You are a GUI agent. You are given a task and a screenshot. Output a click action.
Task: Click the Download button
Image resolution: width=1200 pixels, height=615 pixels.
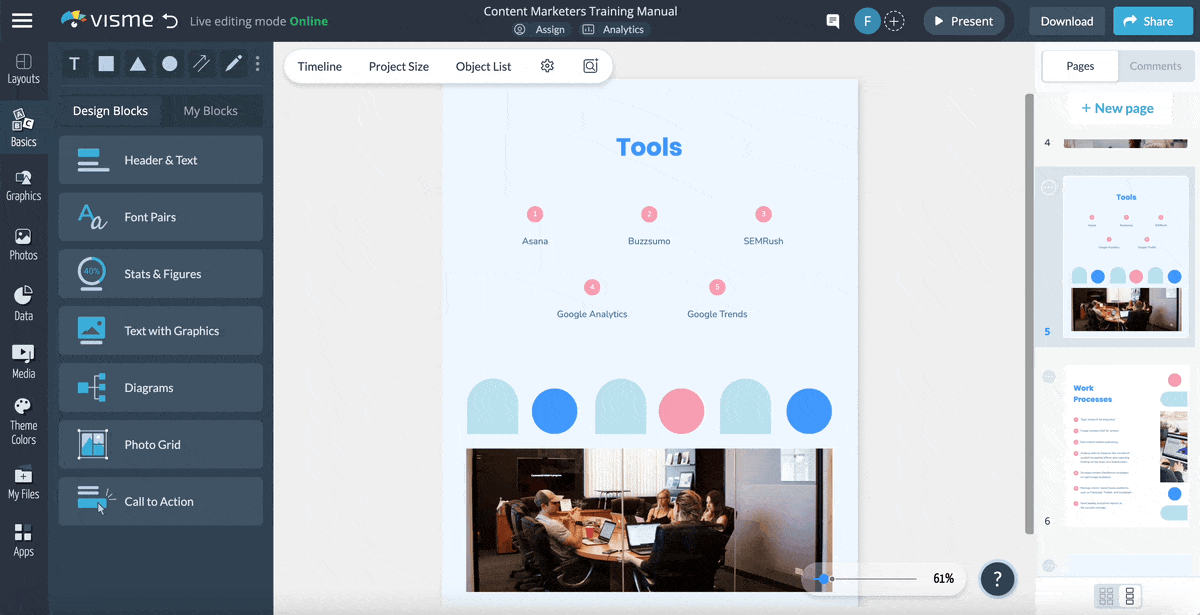tap(1066, 21)
